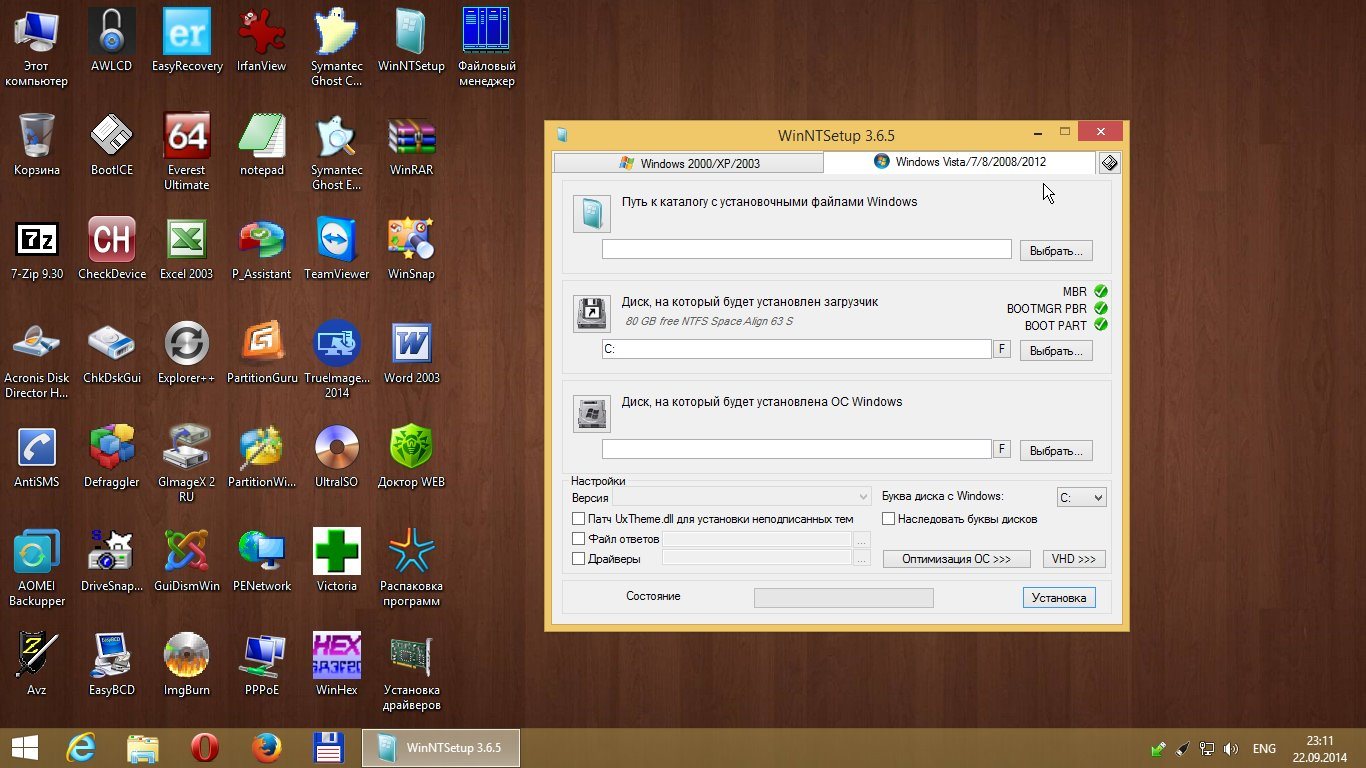The height and width of the screenshot is (768, 1366).
Task: Select the Доктор WEB icon
Action: [x=411, y=457]
